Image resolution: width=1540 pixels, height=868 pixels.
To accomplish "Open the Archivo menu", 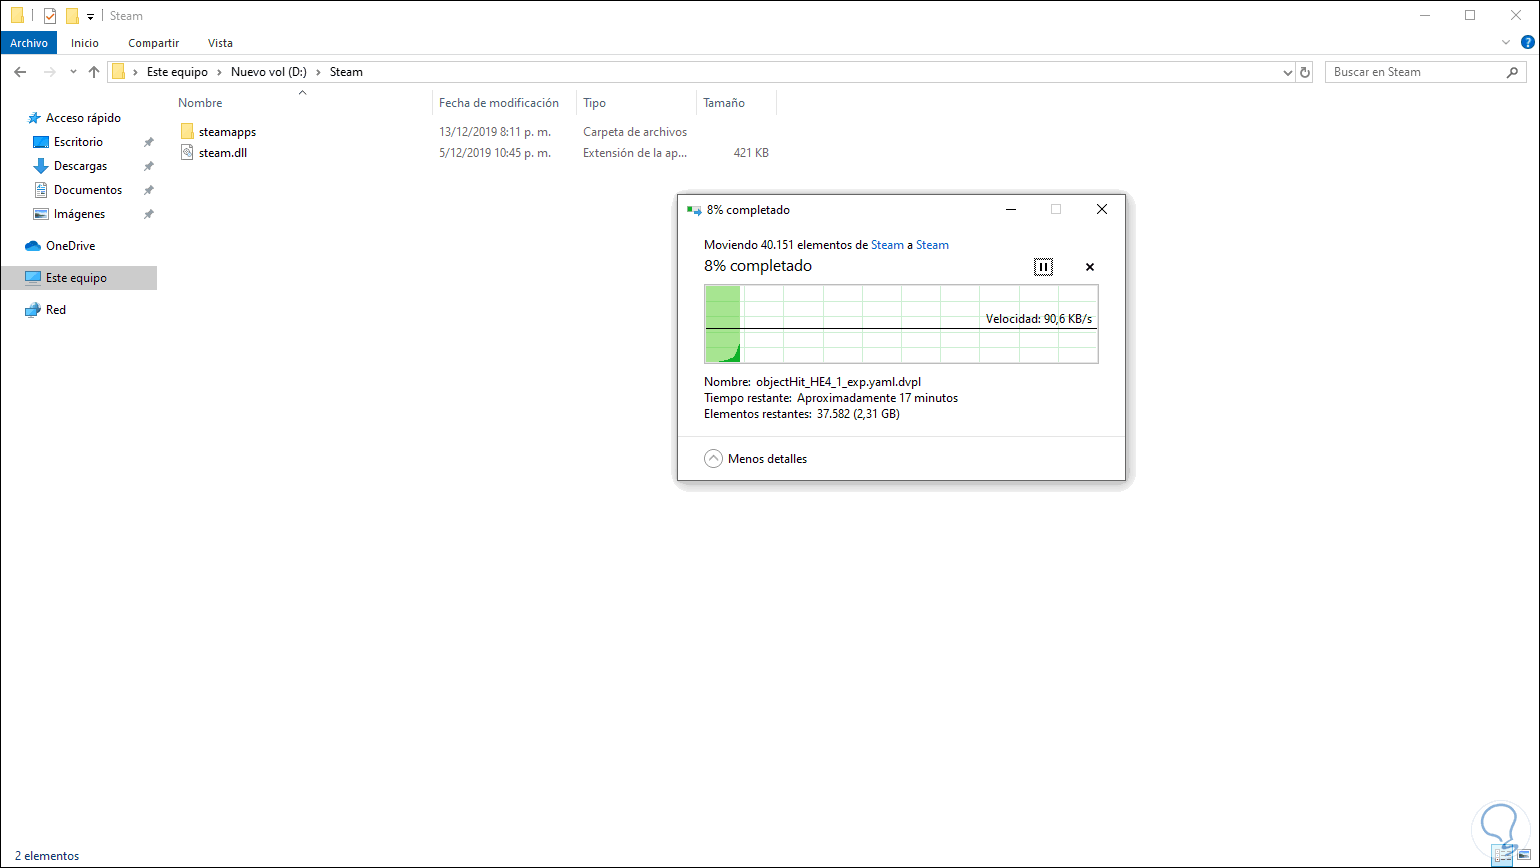I will coord(29,43).
